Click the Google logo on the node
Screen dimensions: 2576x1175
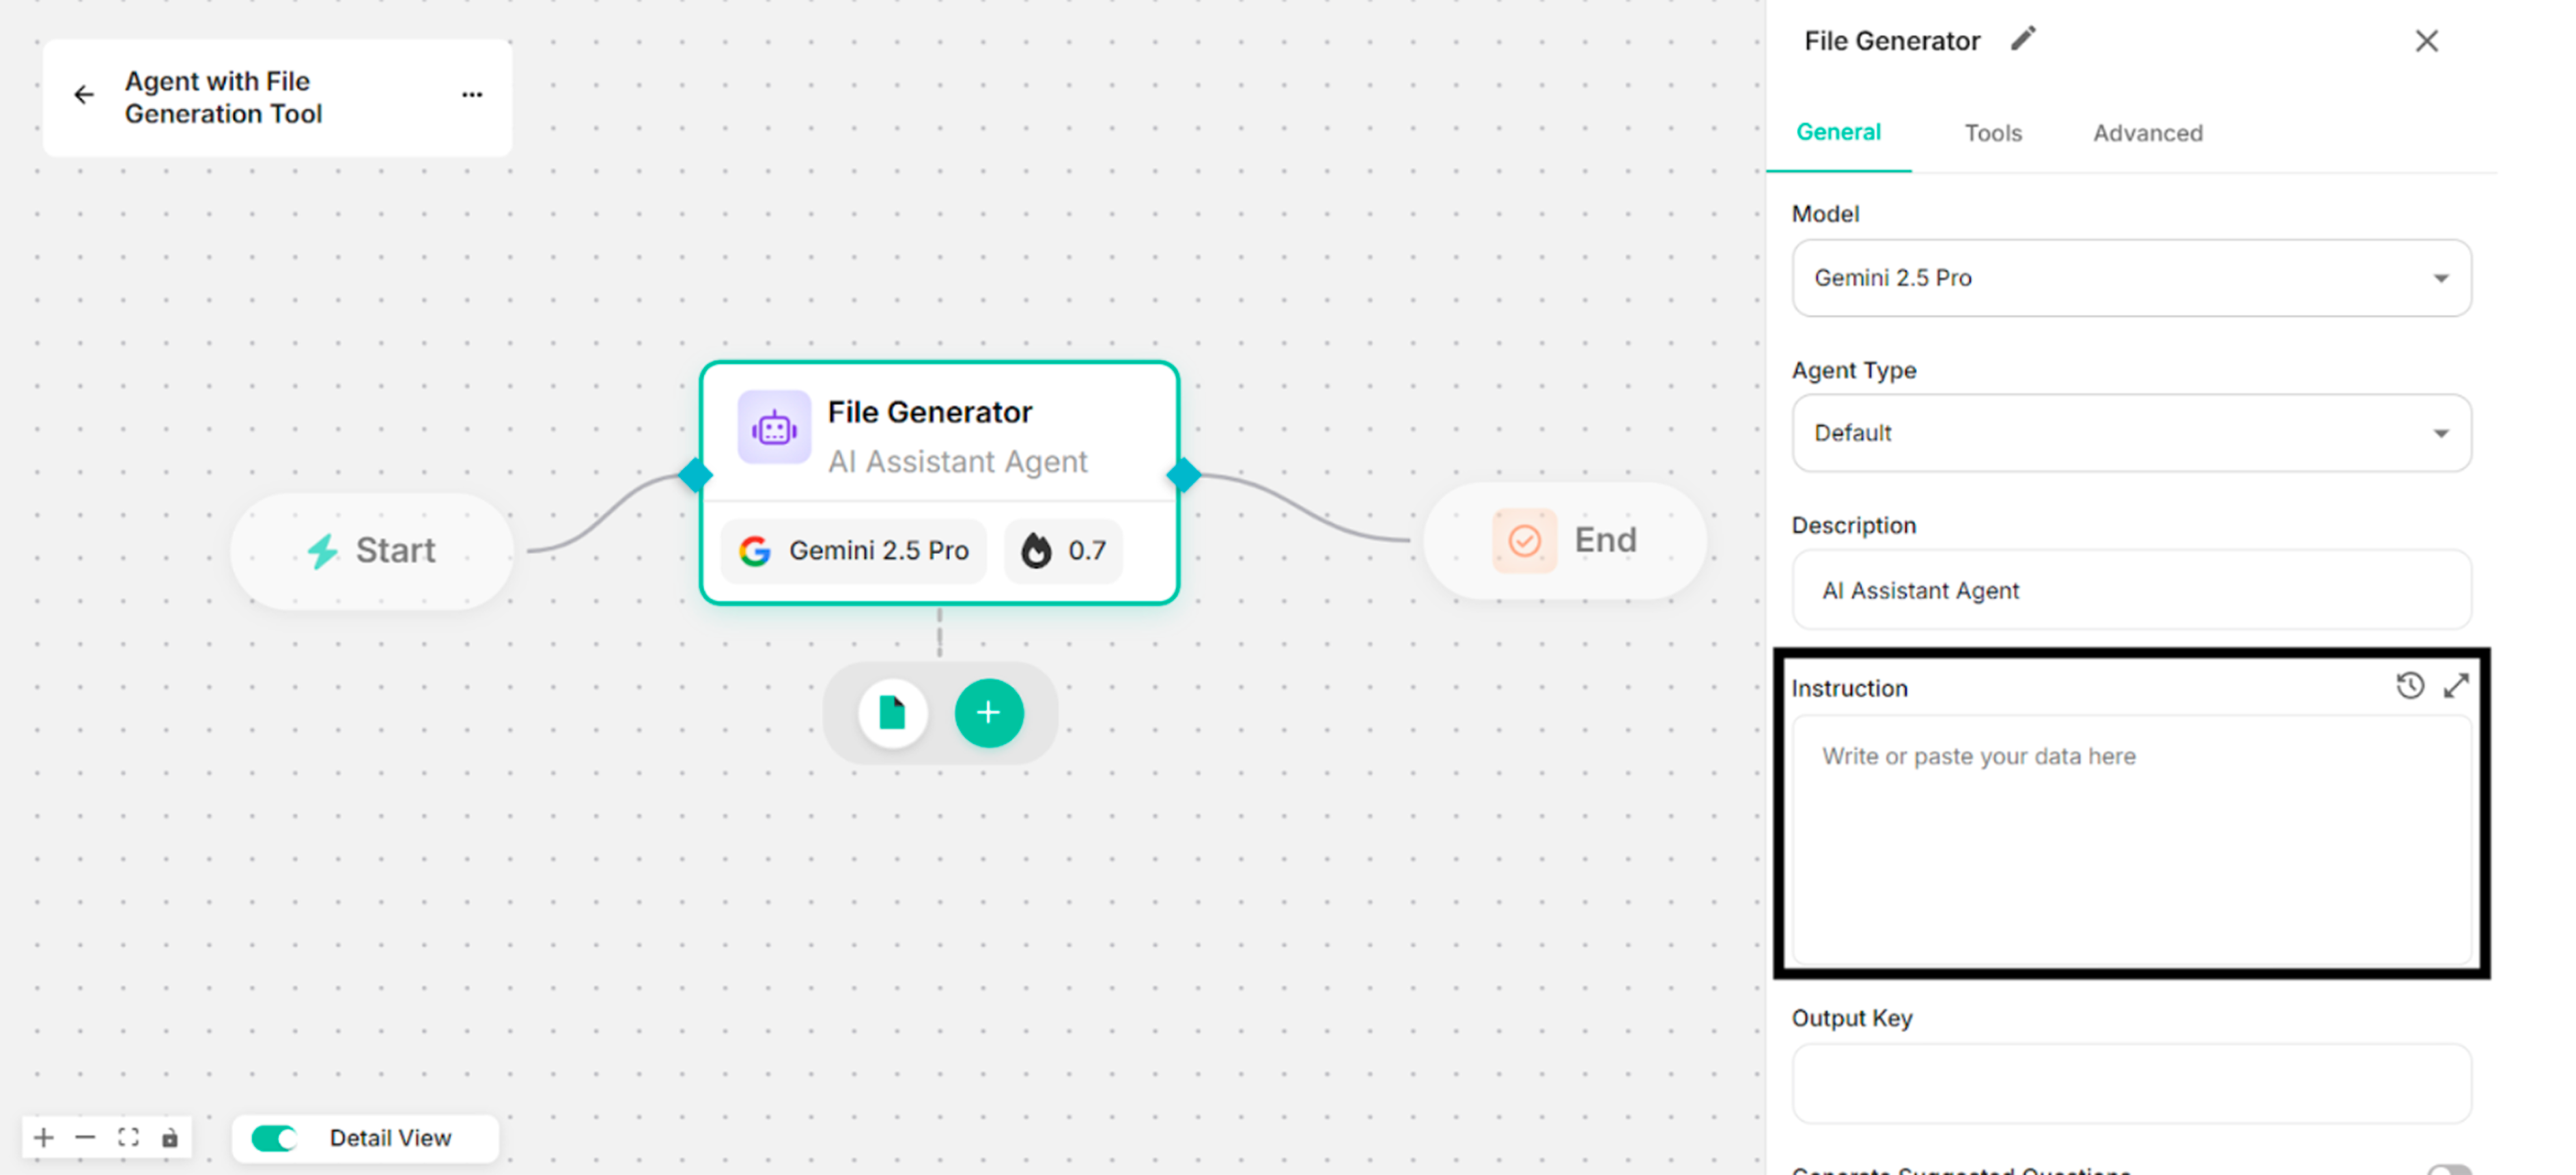(755, 551)
